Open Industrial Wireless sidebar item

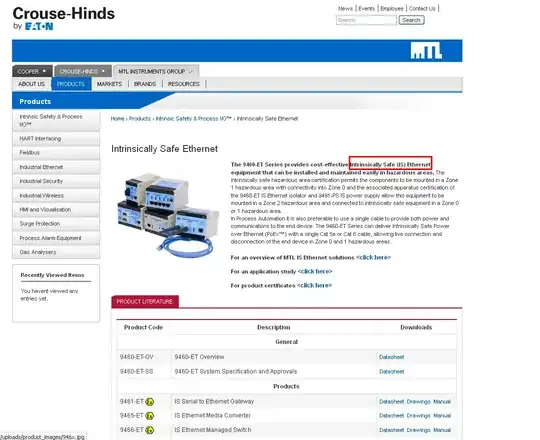point(56,196)
